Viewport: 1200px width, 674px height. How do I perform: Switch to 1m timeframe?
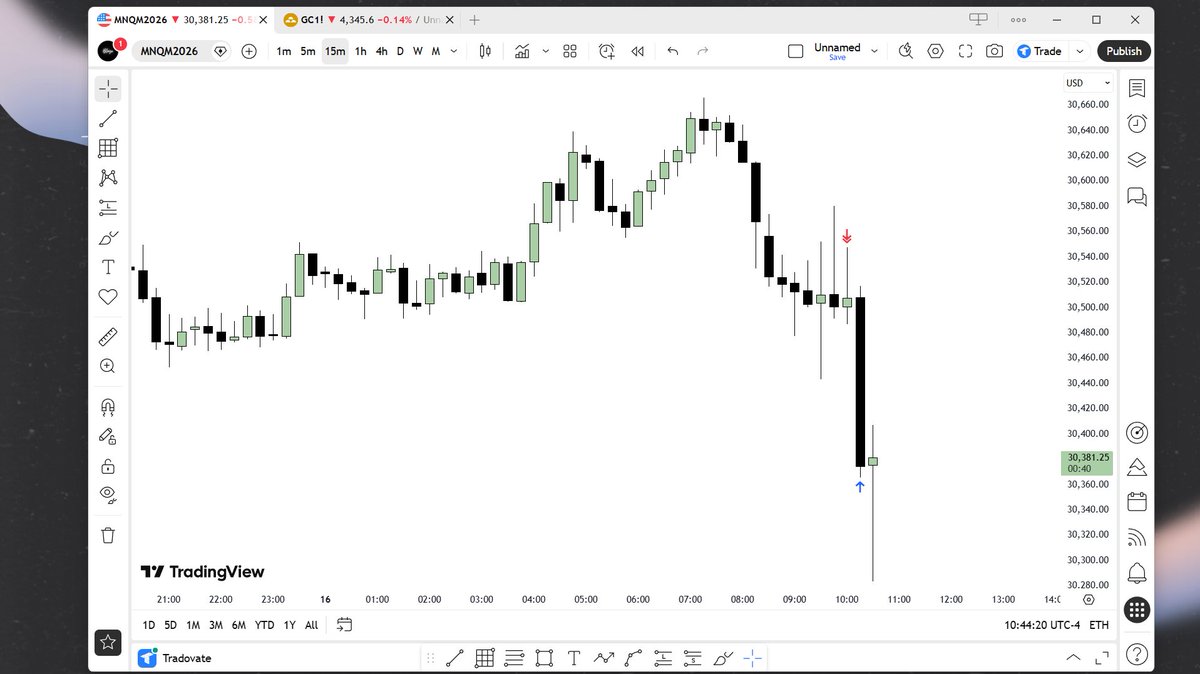[x=284, y=51]
